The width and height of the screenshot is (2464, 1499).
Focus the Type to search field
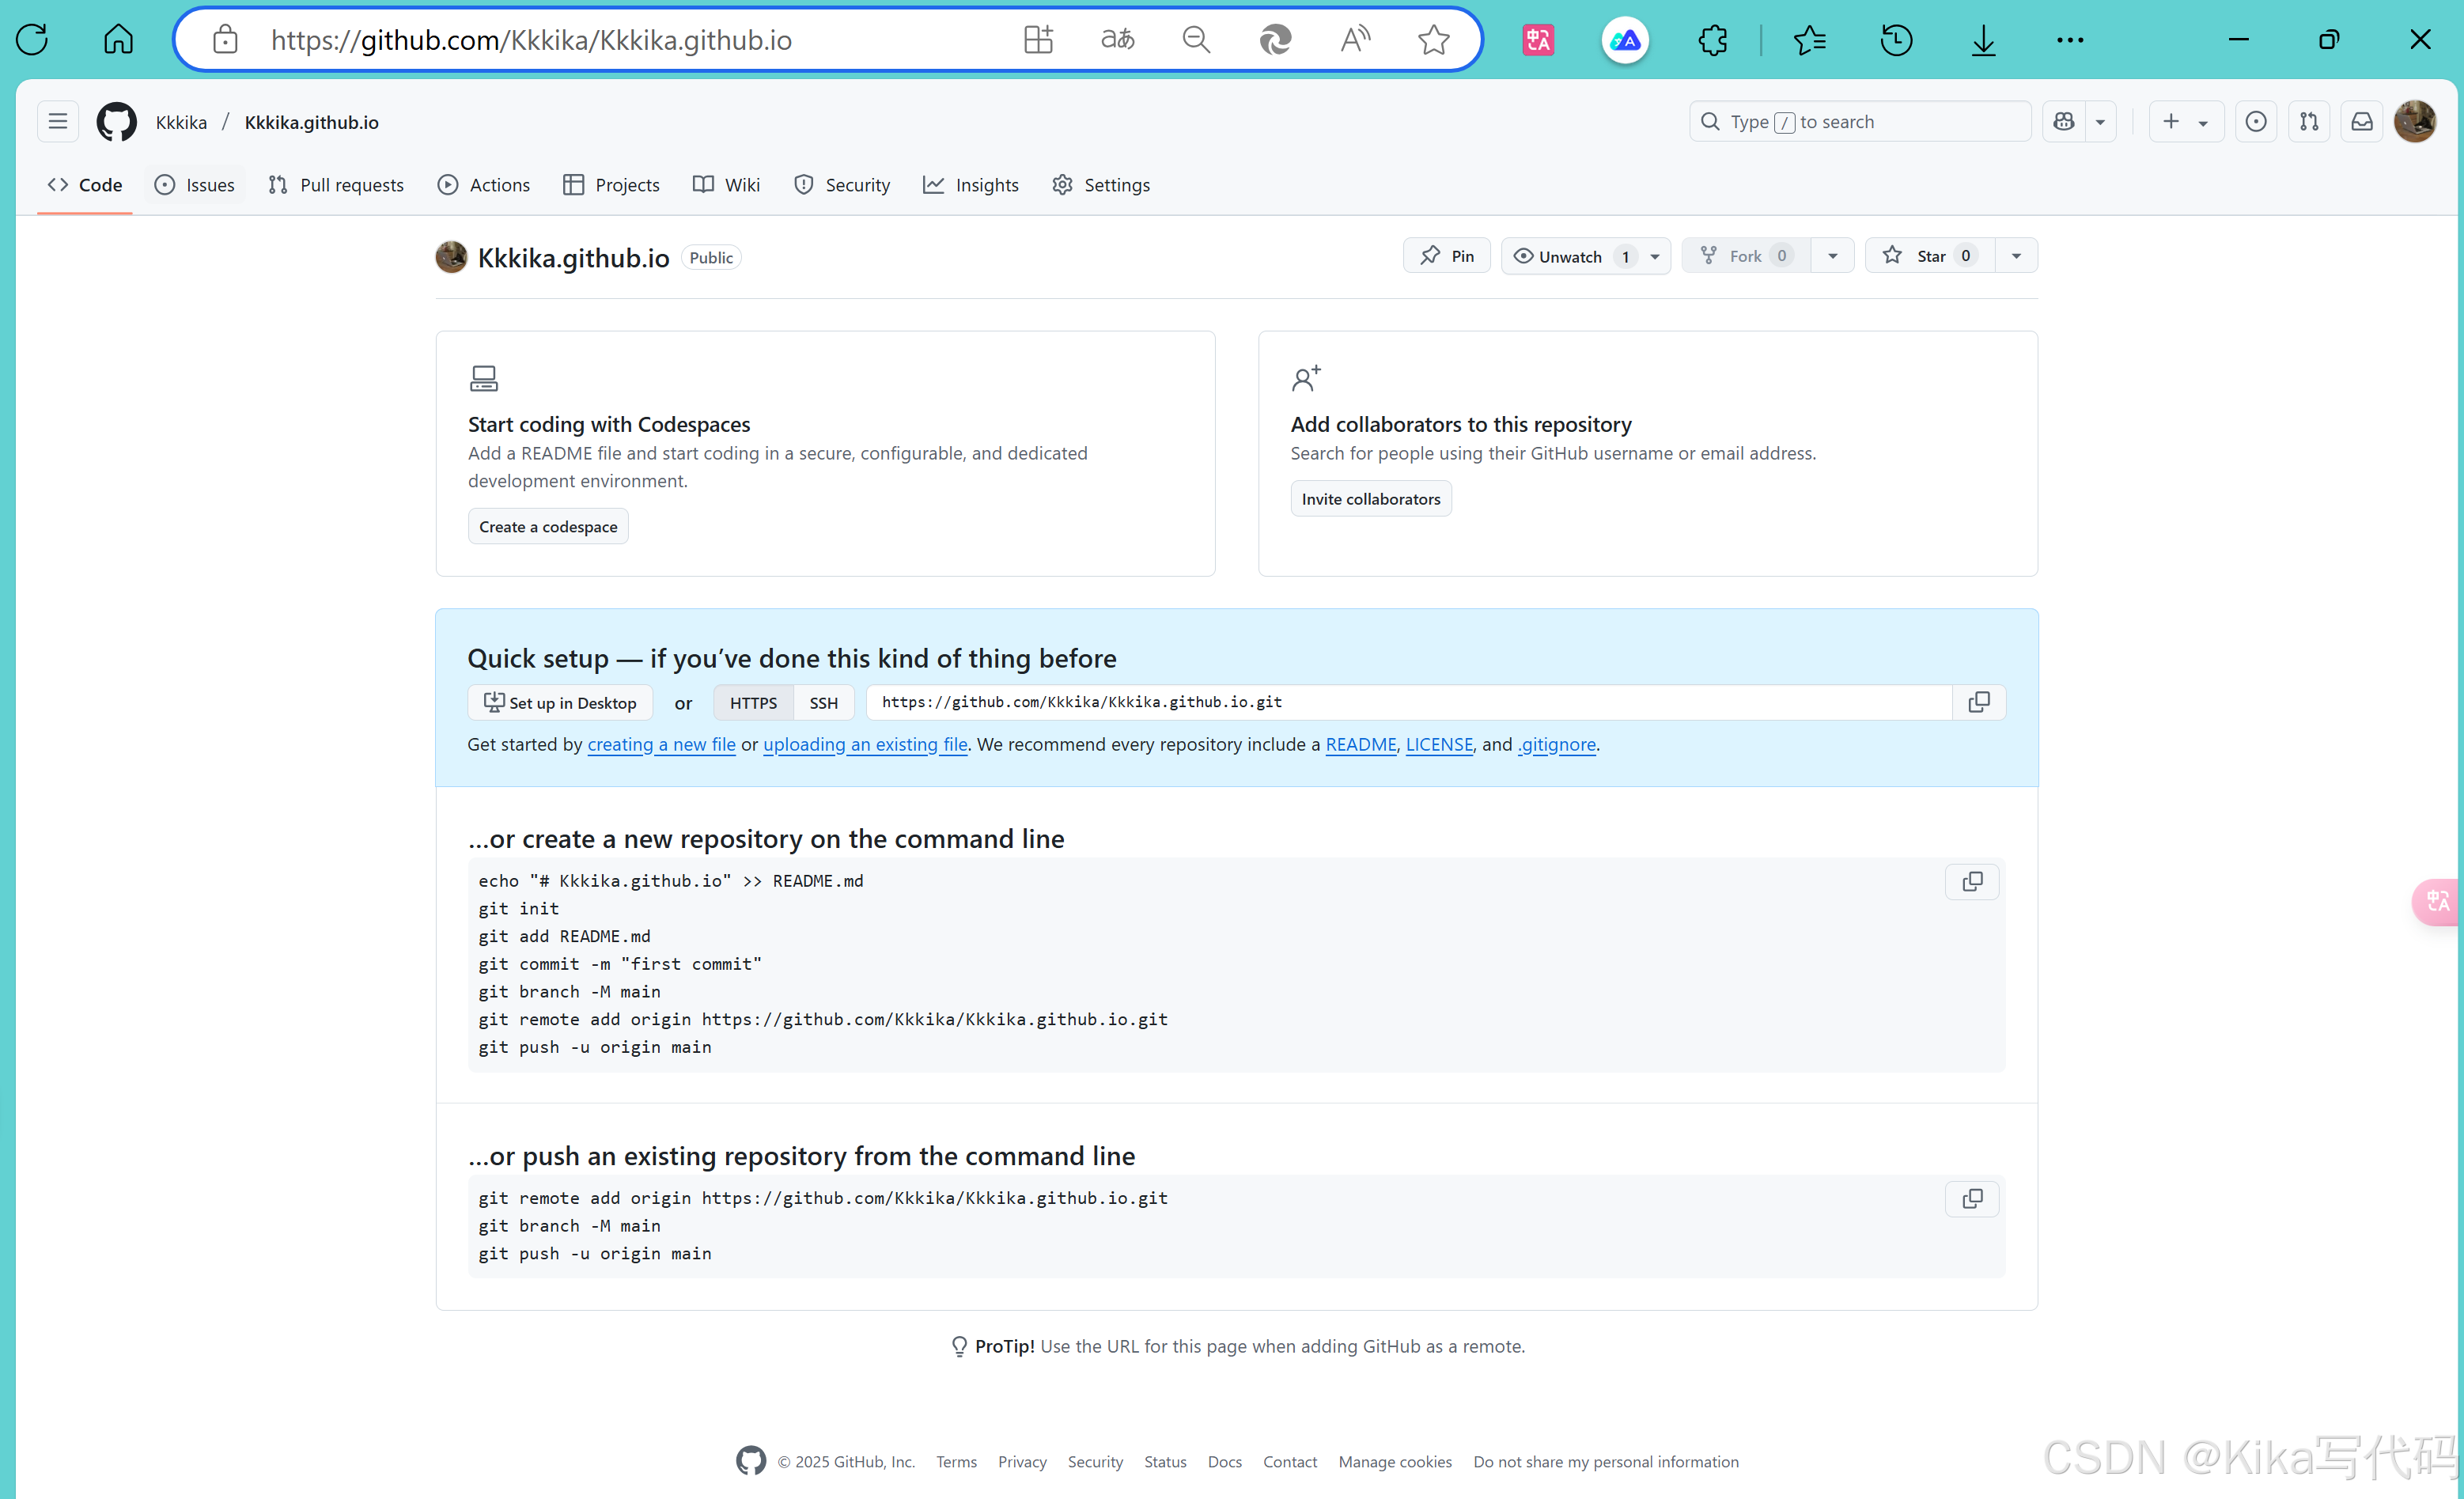(x=1860, y=122)
